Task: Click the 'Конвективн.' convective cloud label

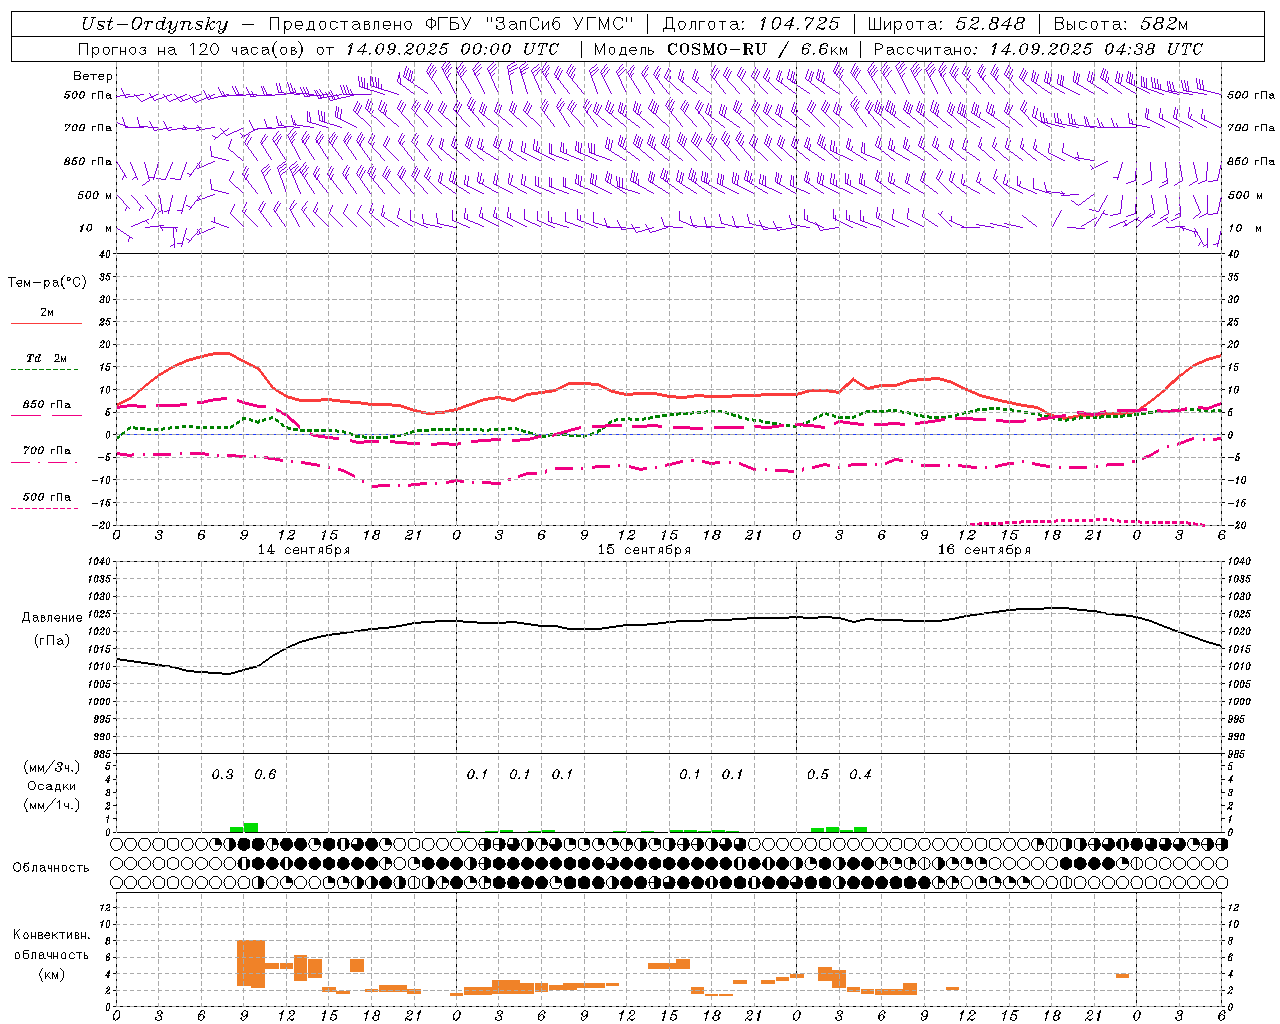Action: (x=51, y=935)
